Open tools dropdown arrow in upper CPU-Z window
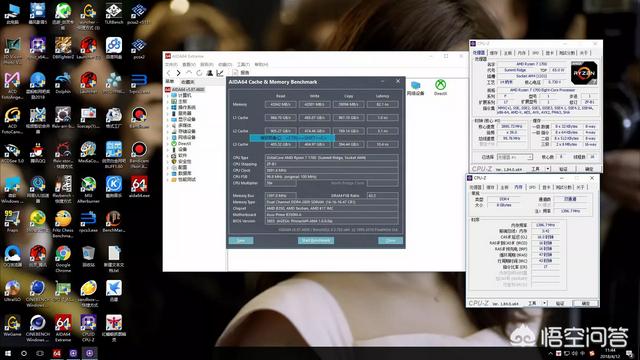Viewport: 640px width, 360px height. tap(548, 169)
